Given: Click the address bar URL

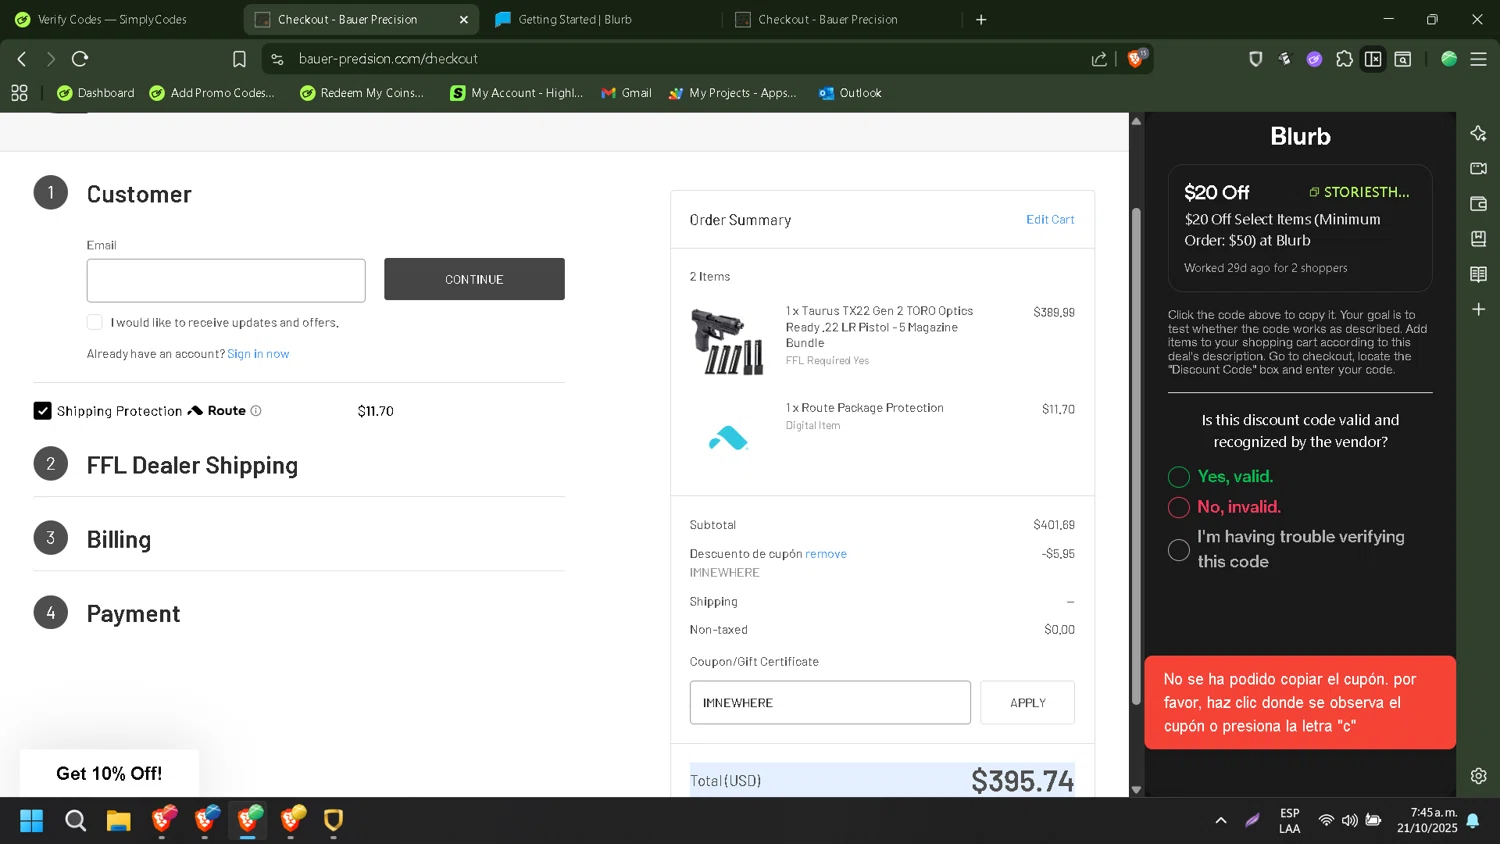Looking at the screenshot, I should point(388,59).
